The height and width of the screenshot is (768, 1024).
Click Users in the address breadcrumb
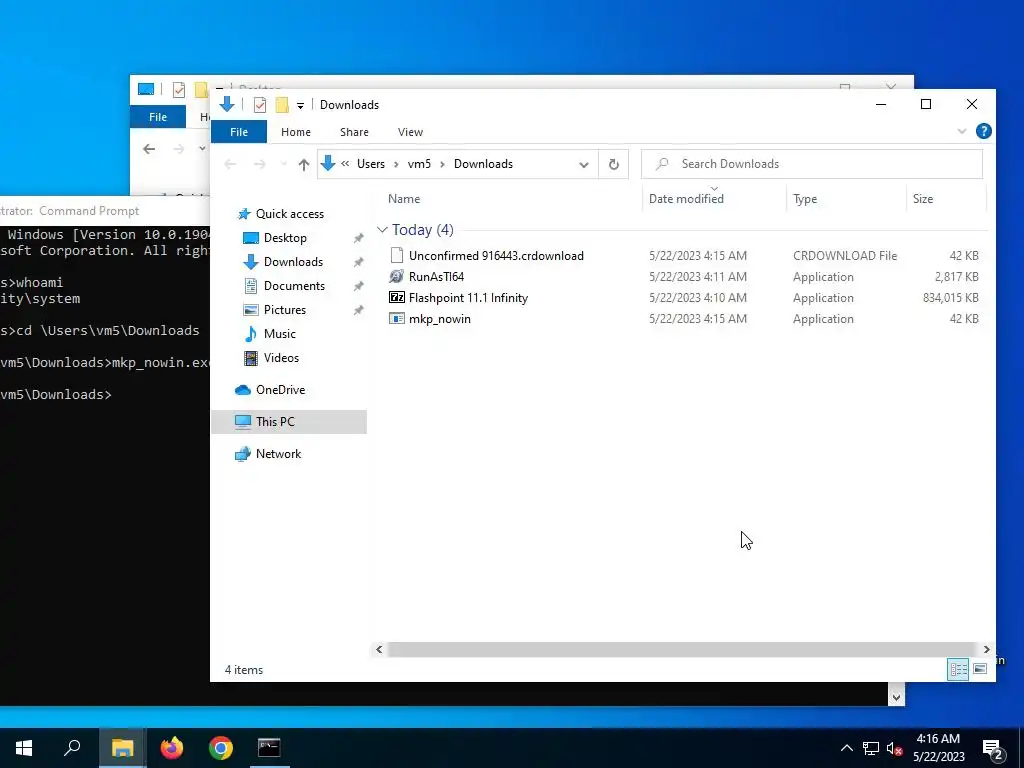370,164
